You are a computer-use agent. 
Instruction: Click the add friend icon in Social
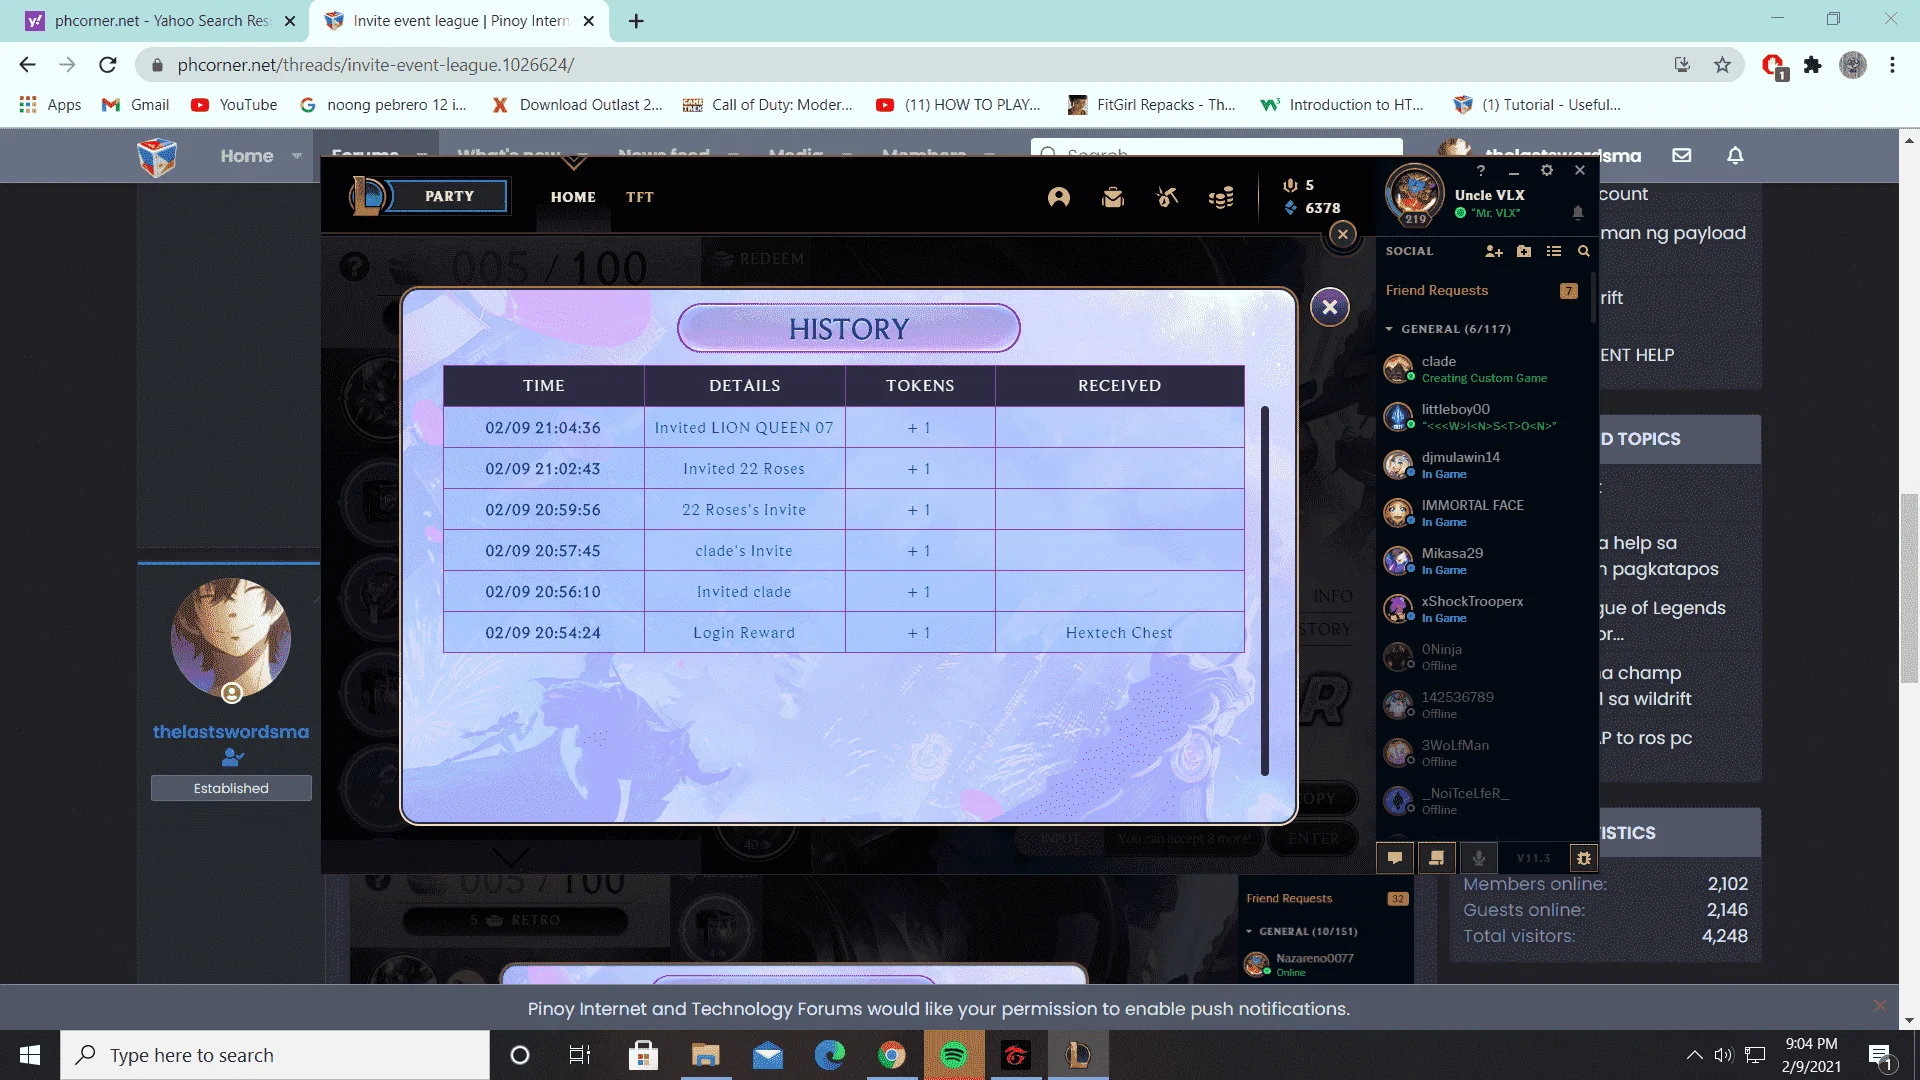pyautogui.click(x=1494, y=251)
